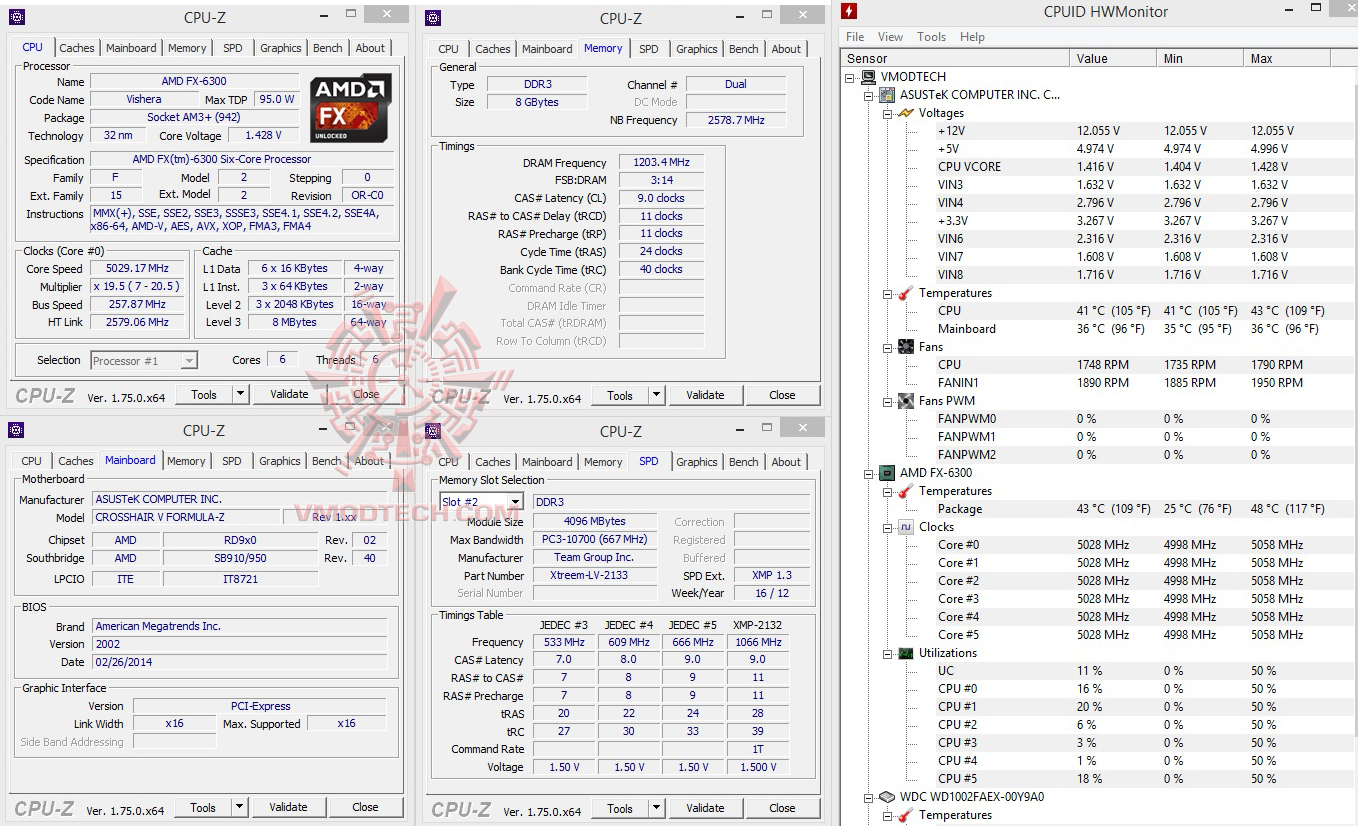This screenshot has width=1358, height=826.
Task: Click the thermometer icon for AMD FX-6300 Temperatures
Action: (x=905, y=491)
